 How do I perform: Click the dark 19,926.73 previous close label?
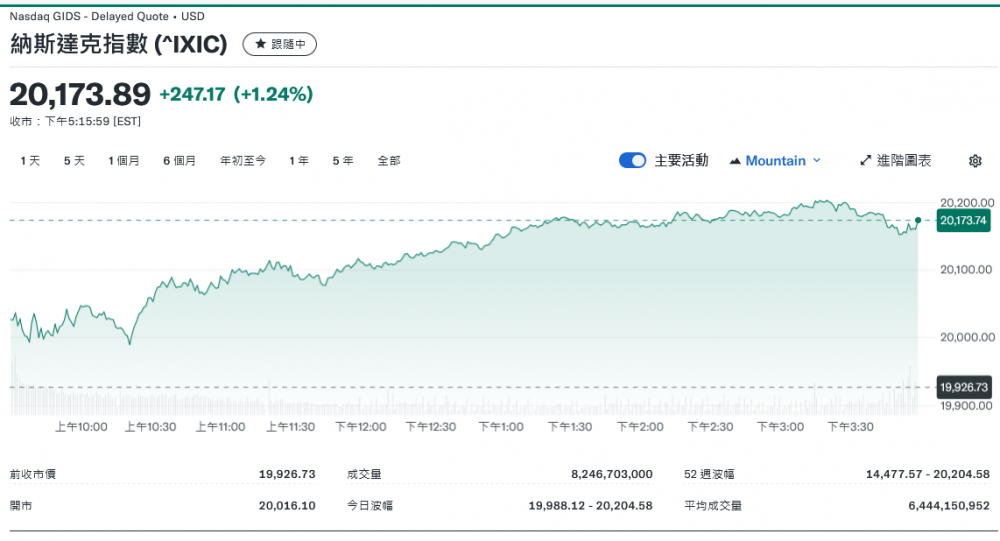[x=963, y=387]
